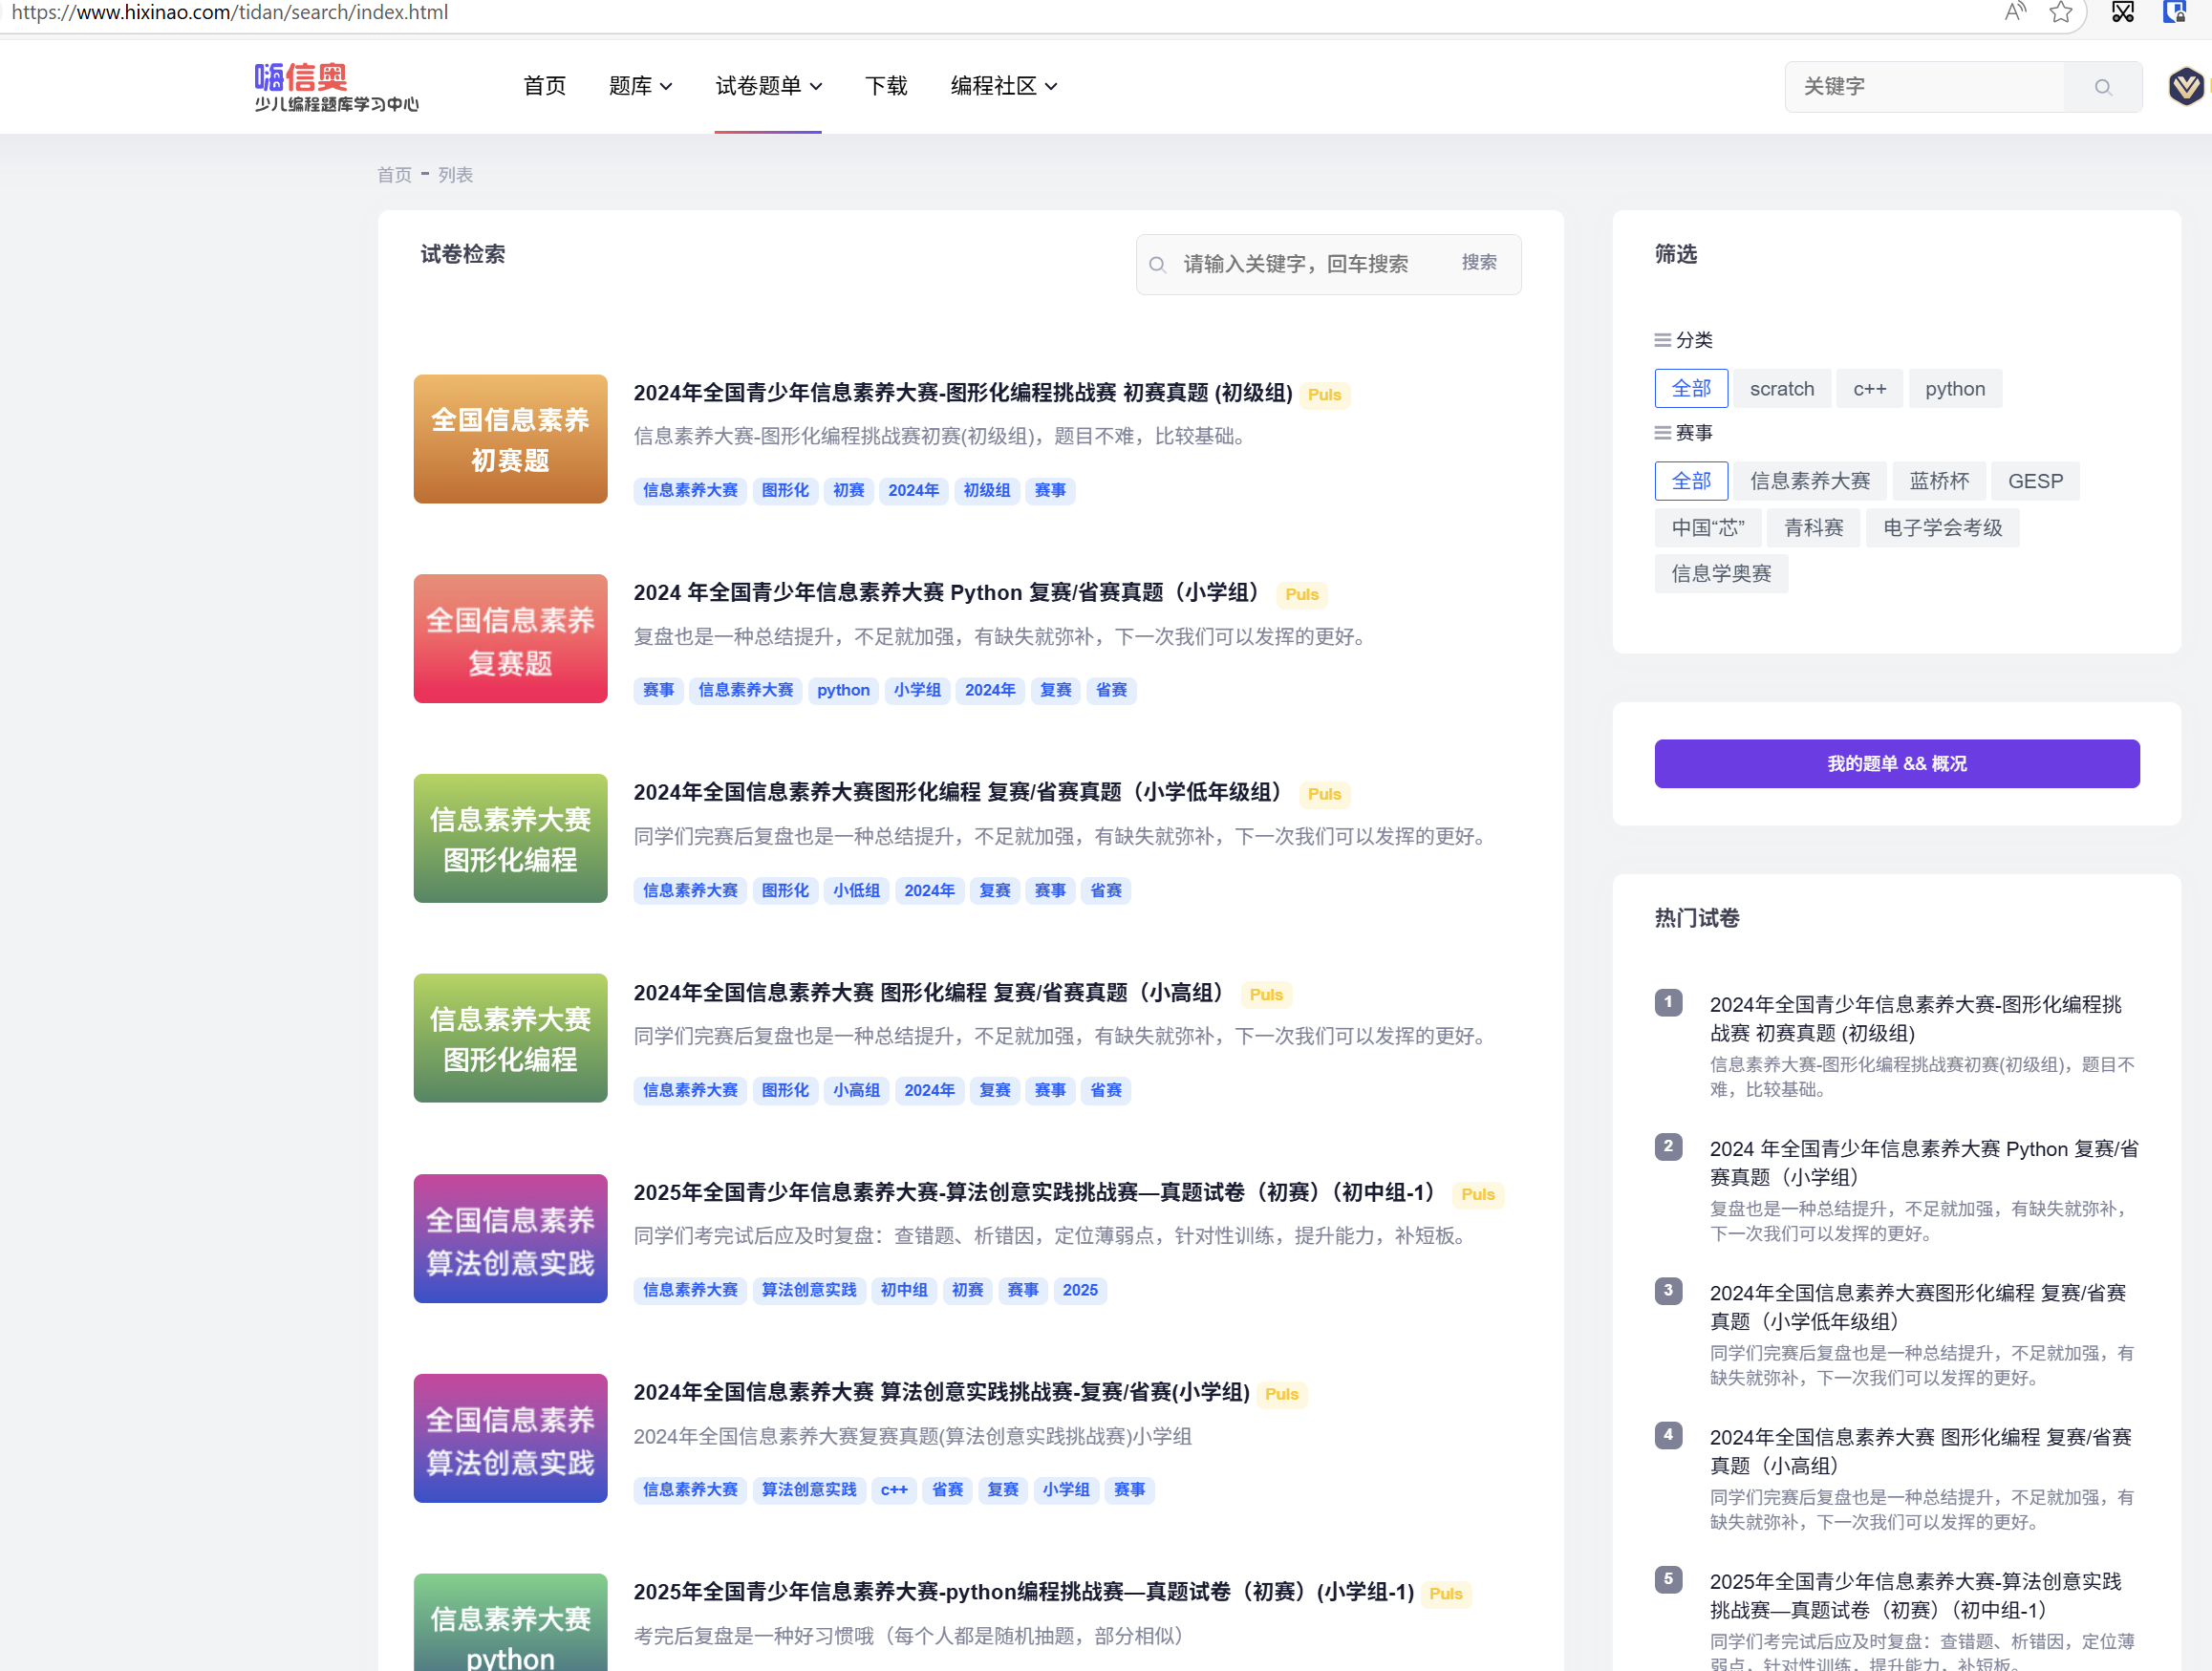Click the search magnifier icon in the header
The height and width of the screenshot is (1671, 2212).
(x=2102, y=87)
